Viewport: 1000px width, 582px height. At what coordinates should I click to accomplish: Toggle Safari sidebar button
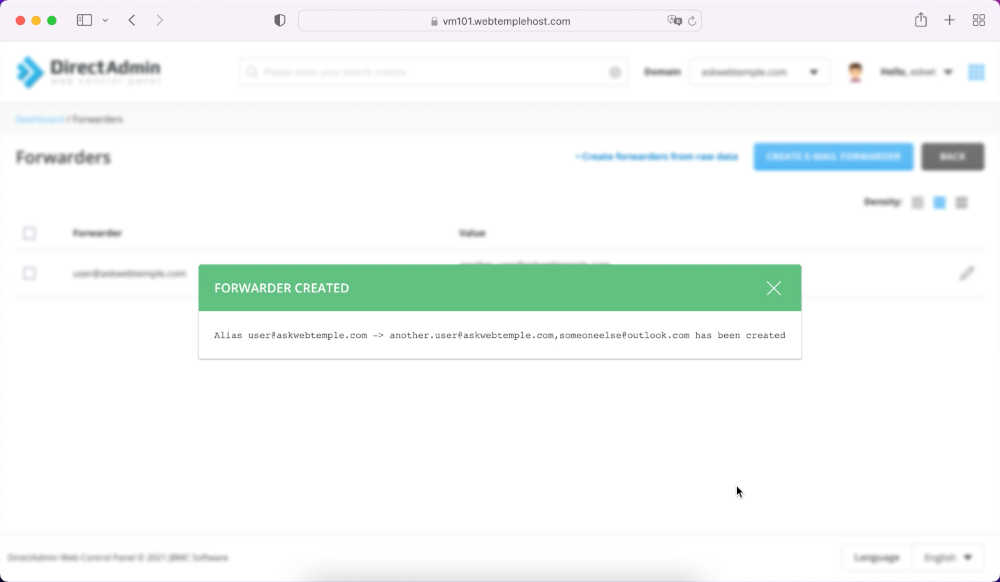(84, 20)
